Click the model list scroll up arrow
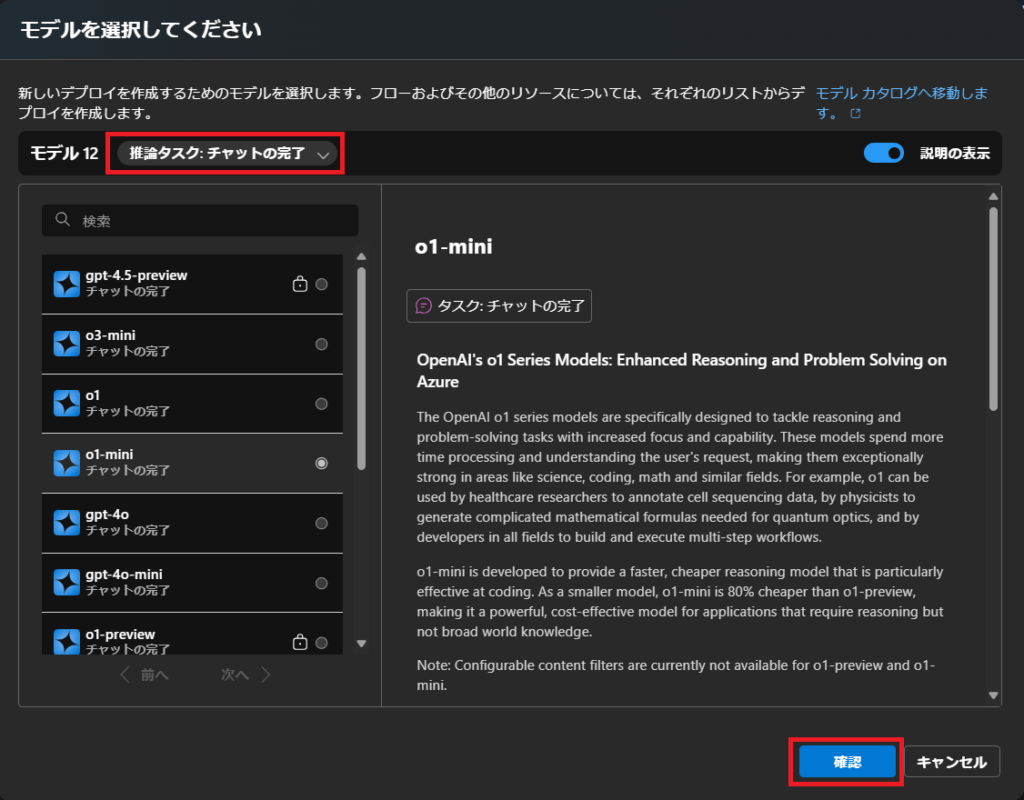Image resolution: width=1024 pixels, height=800 pixels. (361, 256)
